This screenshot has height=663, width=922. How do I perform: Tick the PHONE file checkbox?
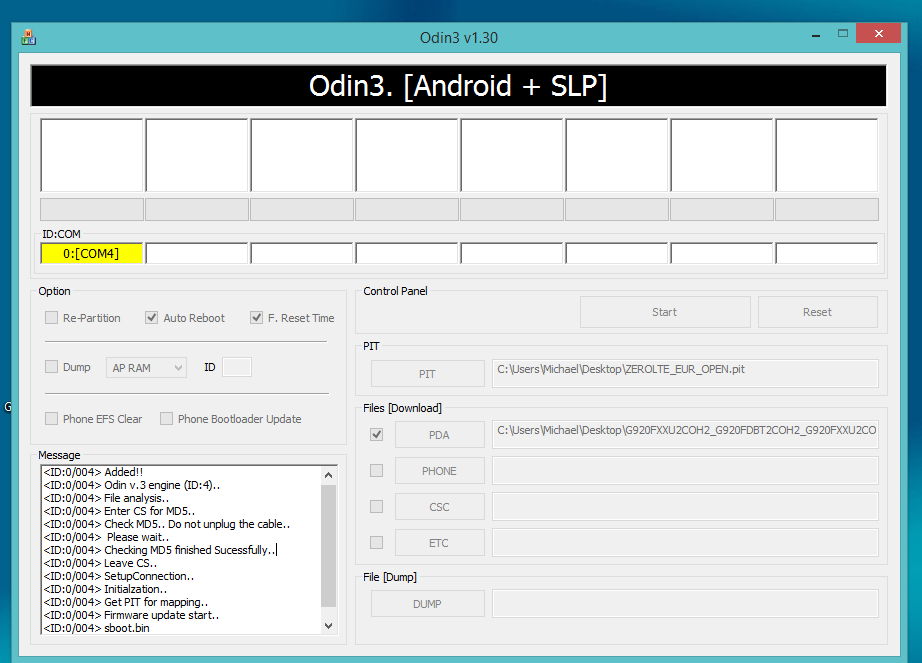click(376, 471)
